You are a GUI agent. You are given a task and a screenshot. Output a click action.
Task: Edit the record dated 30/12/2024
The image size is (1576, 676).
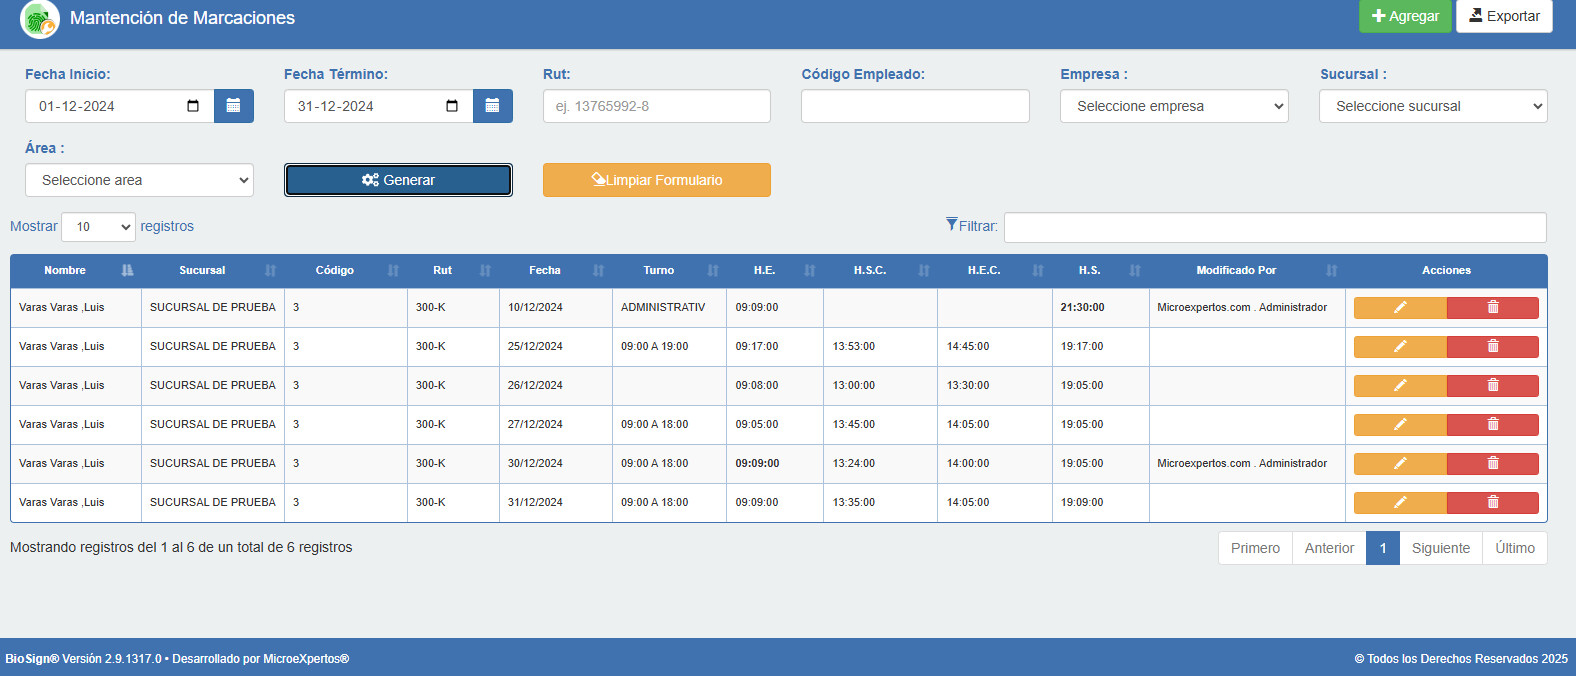1400,464
